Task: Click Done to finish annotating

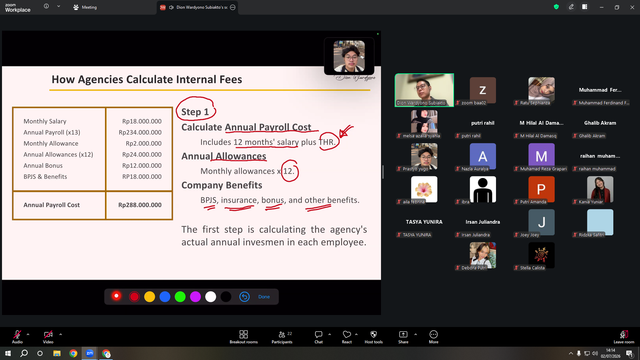Action: [264, 297]
